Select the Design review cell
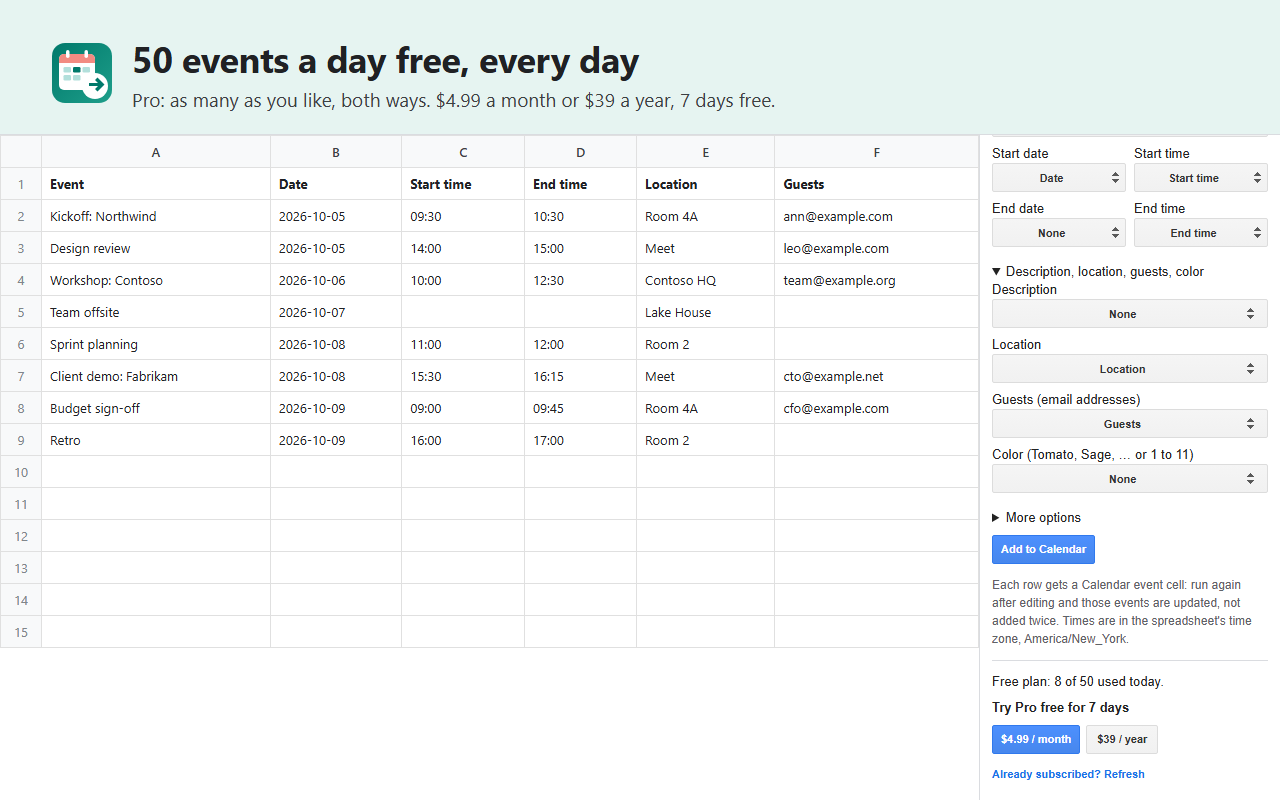The image size is (1280, 800). [x=156, y=248]
